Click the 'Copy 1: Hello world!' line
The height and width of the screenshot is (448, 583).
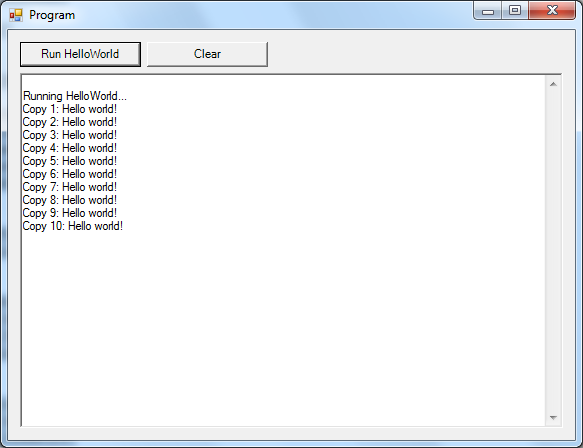pyautogui.click(x=70, y=109)
